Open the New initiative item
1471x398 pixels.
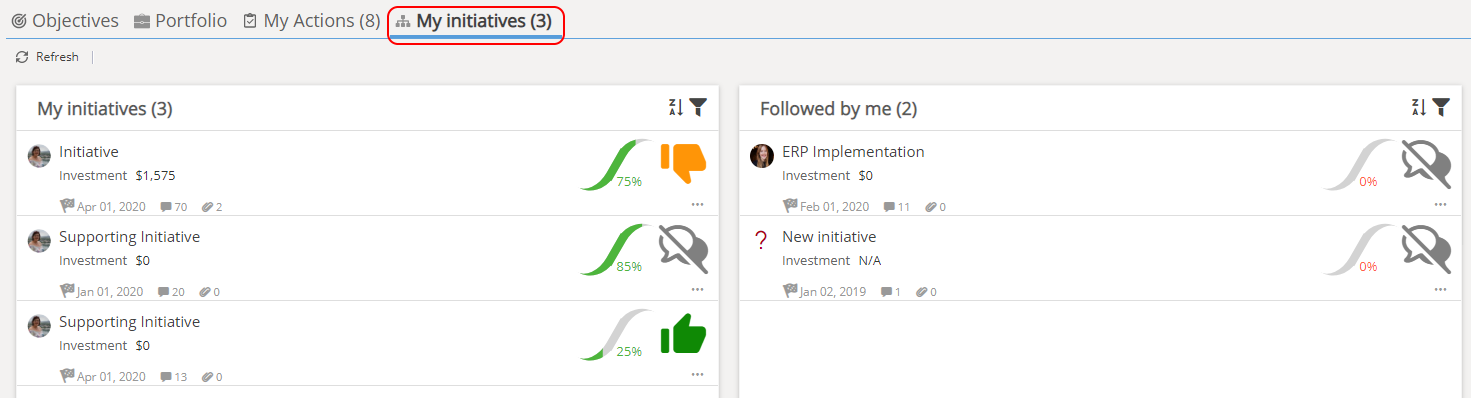(x=829, y=237)
